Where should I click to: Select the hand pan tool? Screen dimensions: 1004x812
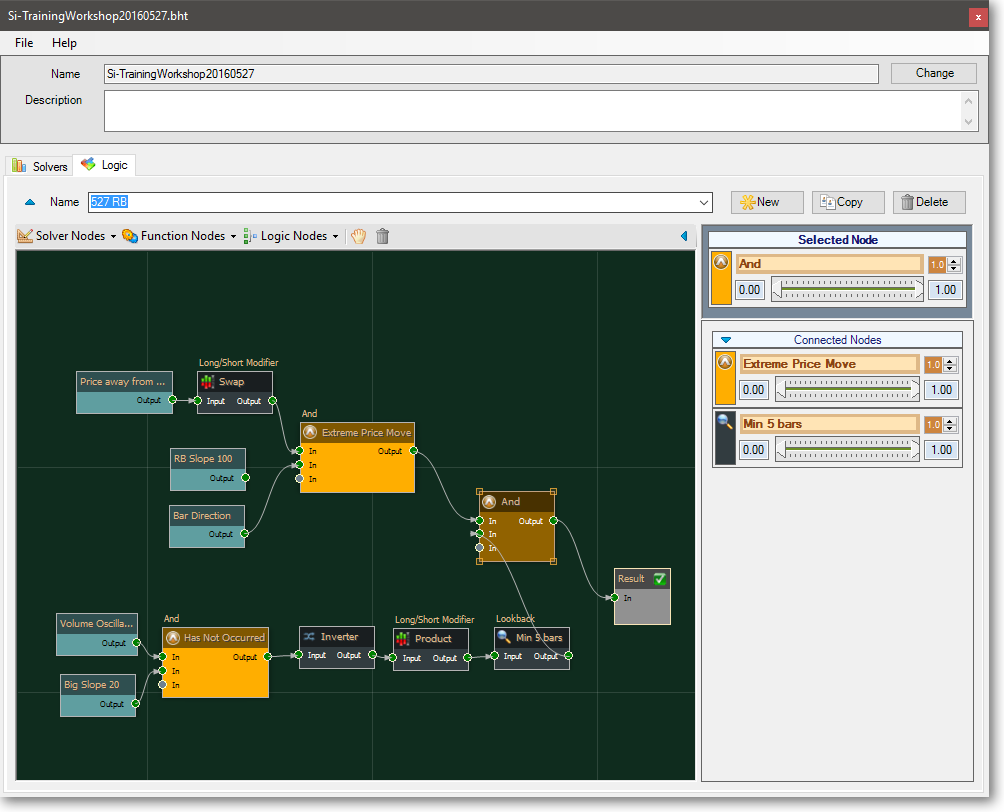point(358,236)
